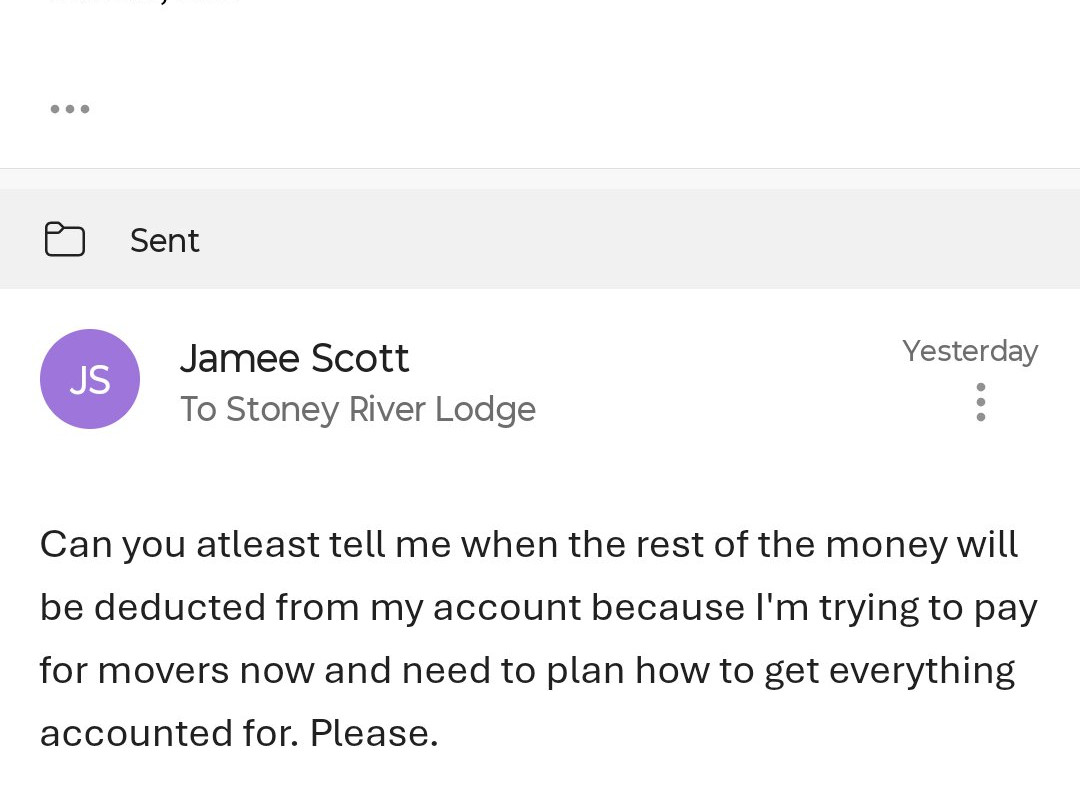Expand the To Stoney River Lodge recipient details

pos(357,409)
